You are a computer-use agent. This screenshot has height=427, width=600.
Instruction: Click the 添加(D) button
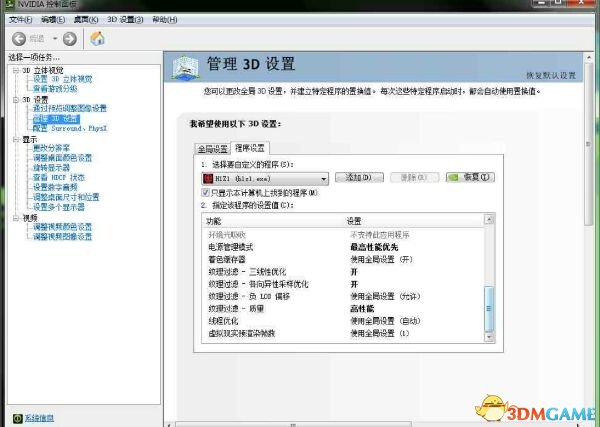click(359, 177)
